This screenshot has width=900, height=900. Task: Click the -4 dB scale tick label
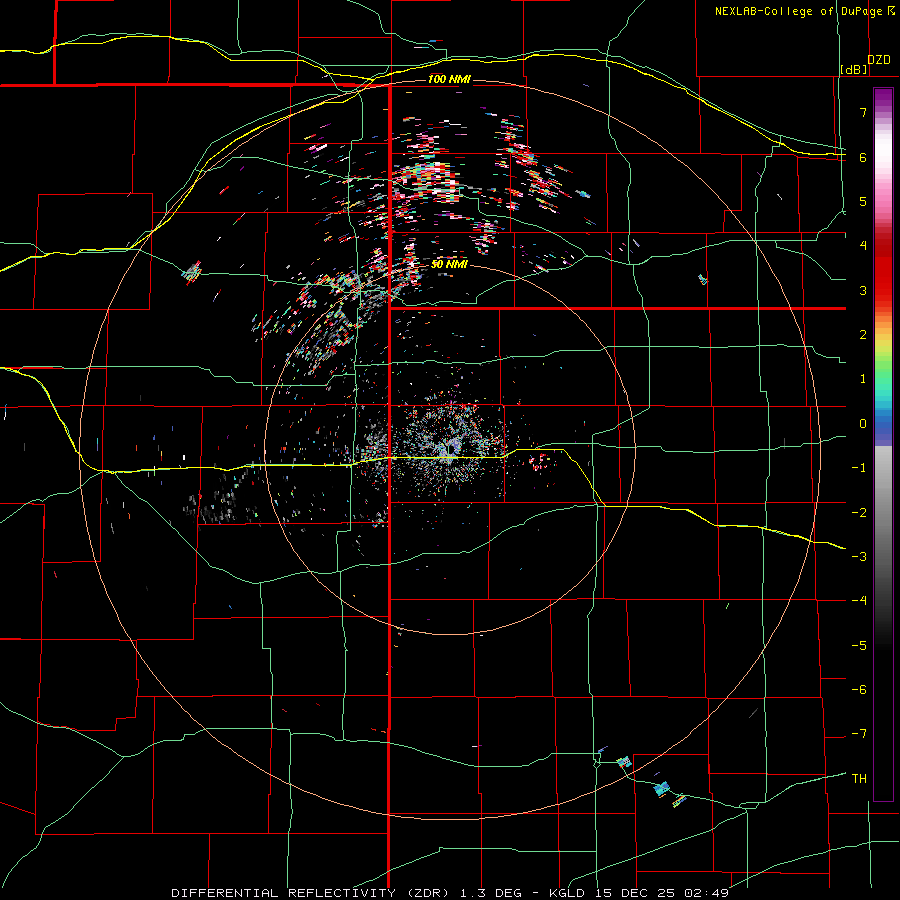pyautogui.click(x=859, y=601)
